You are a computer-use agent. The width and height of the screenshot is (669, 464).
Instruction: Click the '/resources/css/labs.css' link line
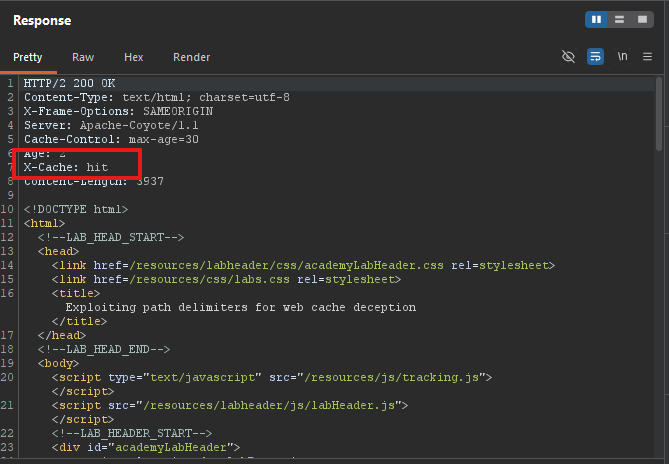[226, 279]
